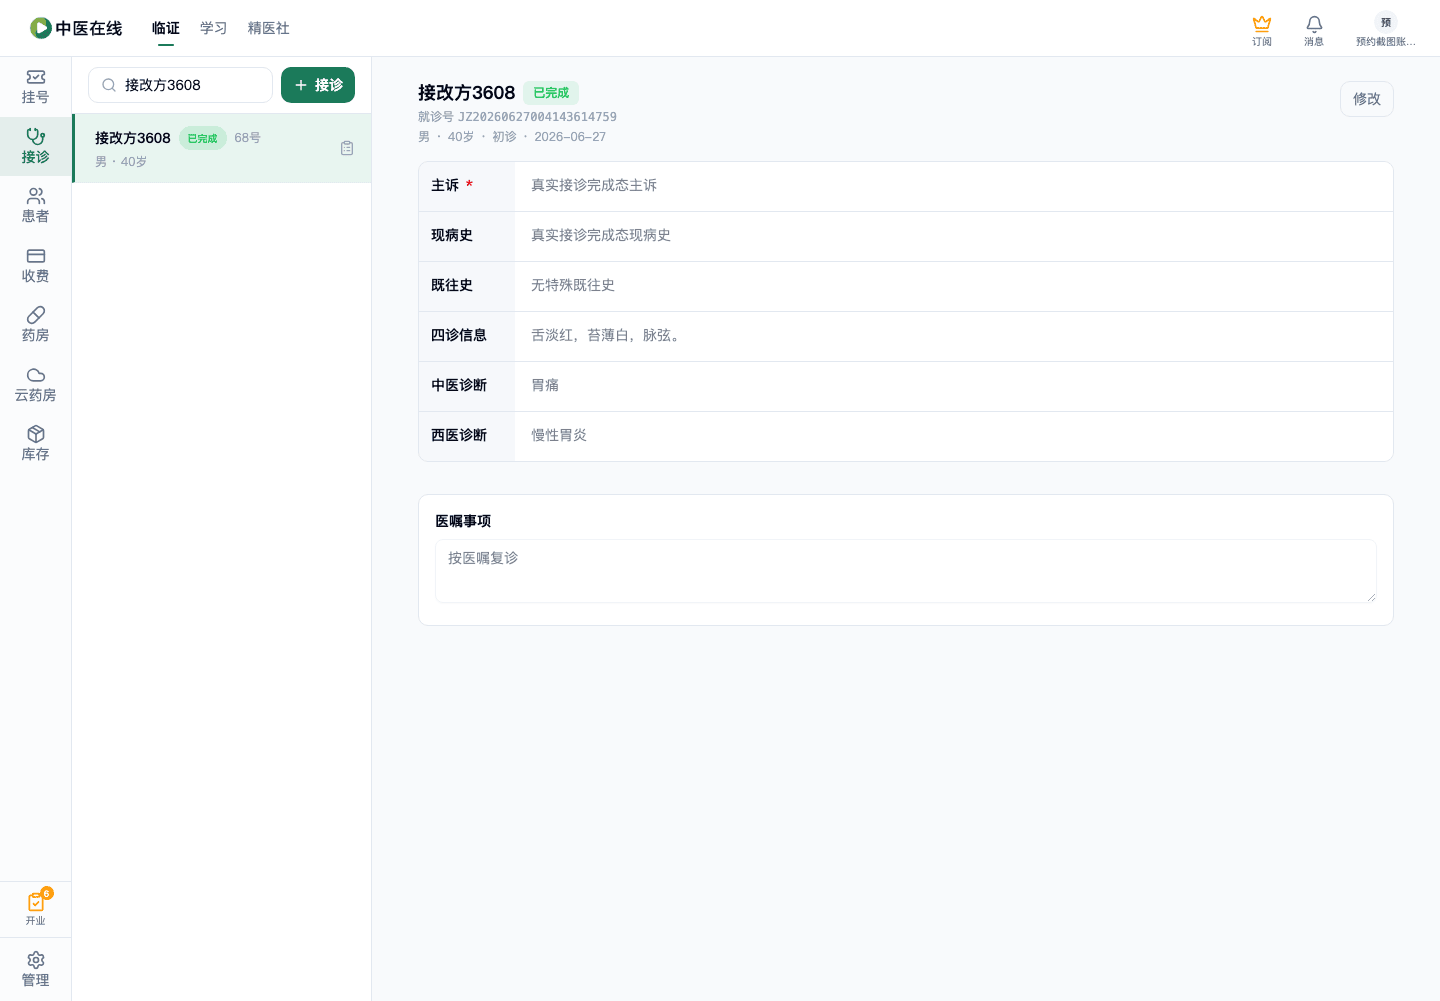The image size is (1440, 1001).
Task: Switch to the 临证 tab
Action: pyautogui.click(x=166, y=28)
